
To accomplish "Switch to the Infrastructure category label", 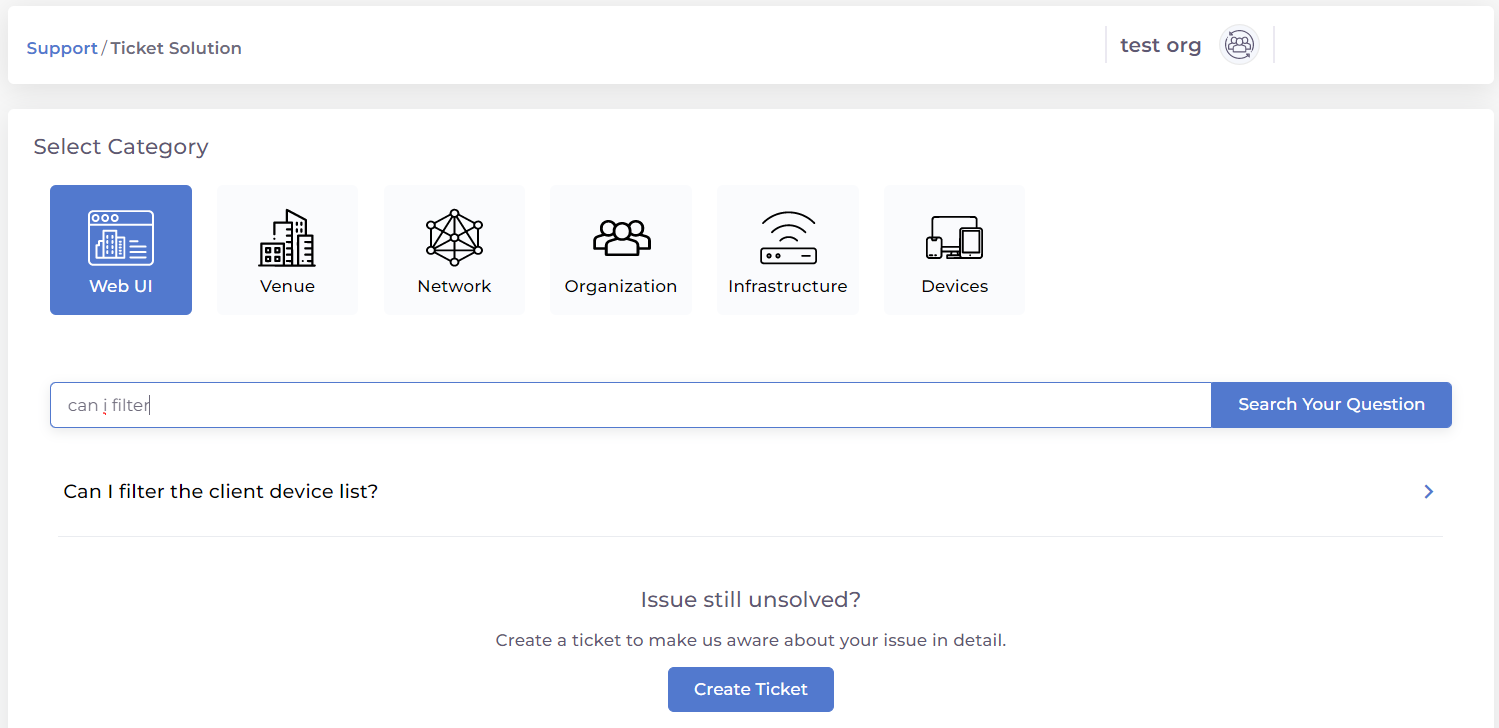I will 788,286.
